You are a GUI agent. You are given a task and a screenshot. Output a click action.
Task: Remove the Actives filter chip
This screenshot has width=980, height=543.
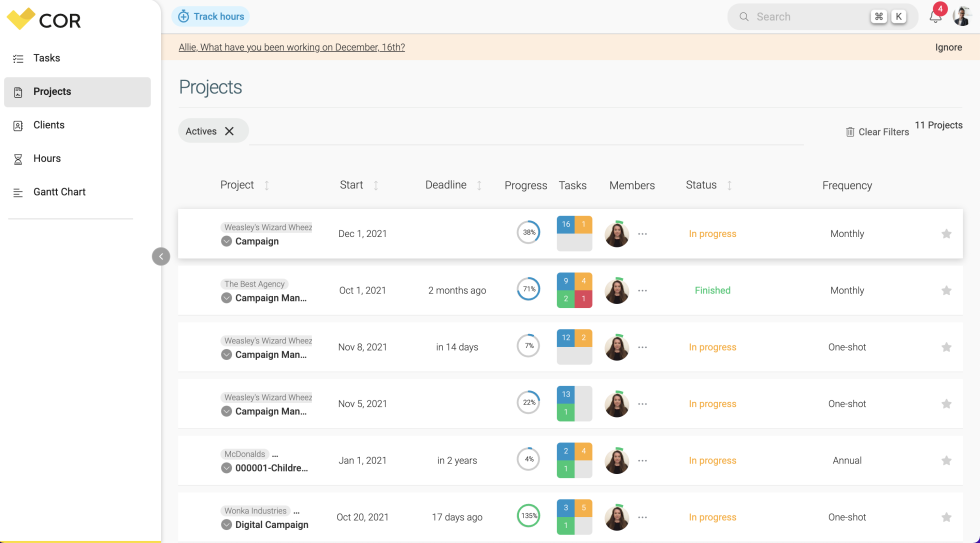coord(229,131)
